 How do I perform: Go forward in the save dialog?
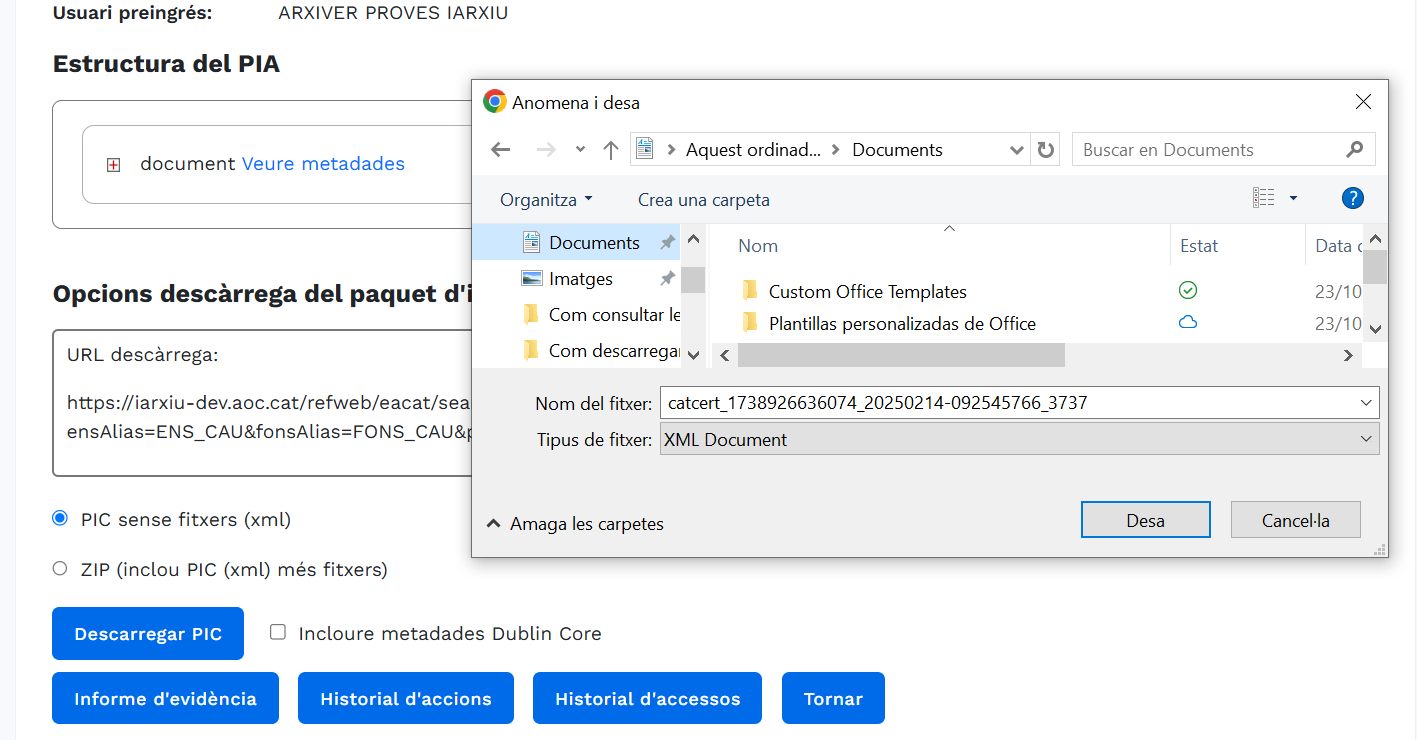pyautogui.click(x=546, y=150)
